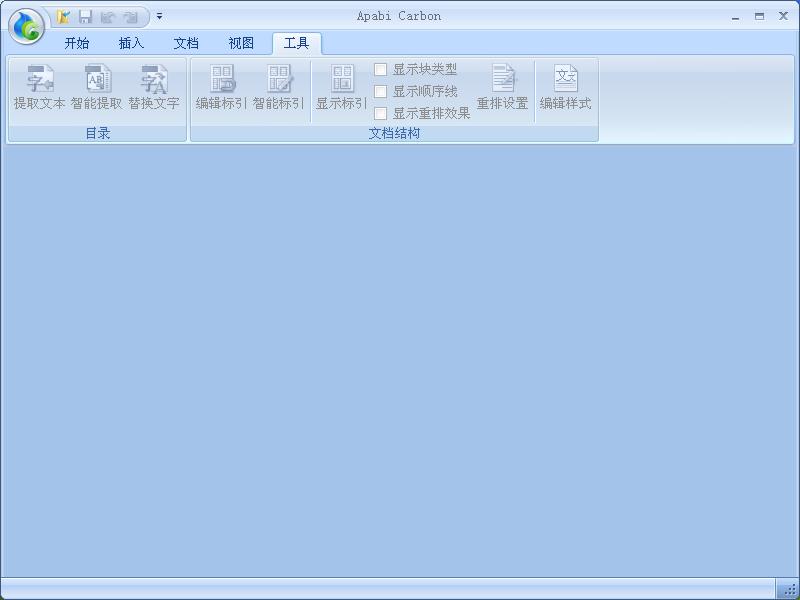Click the undo icon in quick access toolbar
Viewport: 800px width, 600px height.
click(x=108, y=17)
